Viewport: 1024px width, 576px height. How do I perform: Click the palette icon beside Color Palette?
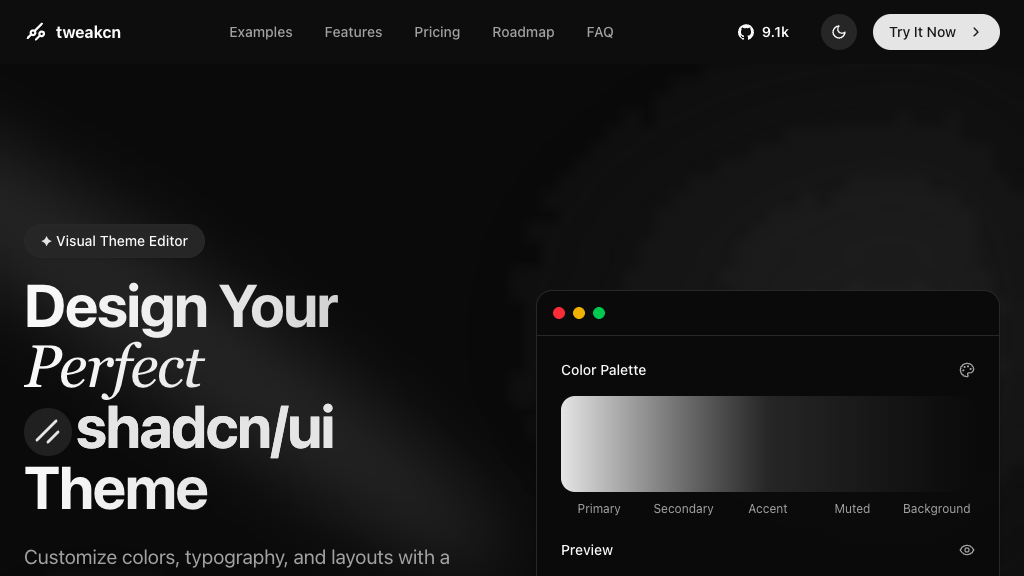[x=966, y=370]
